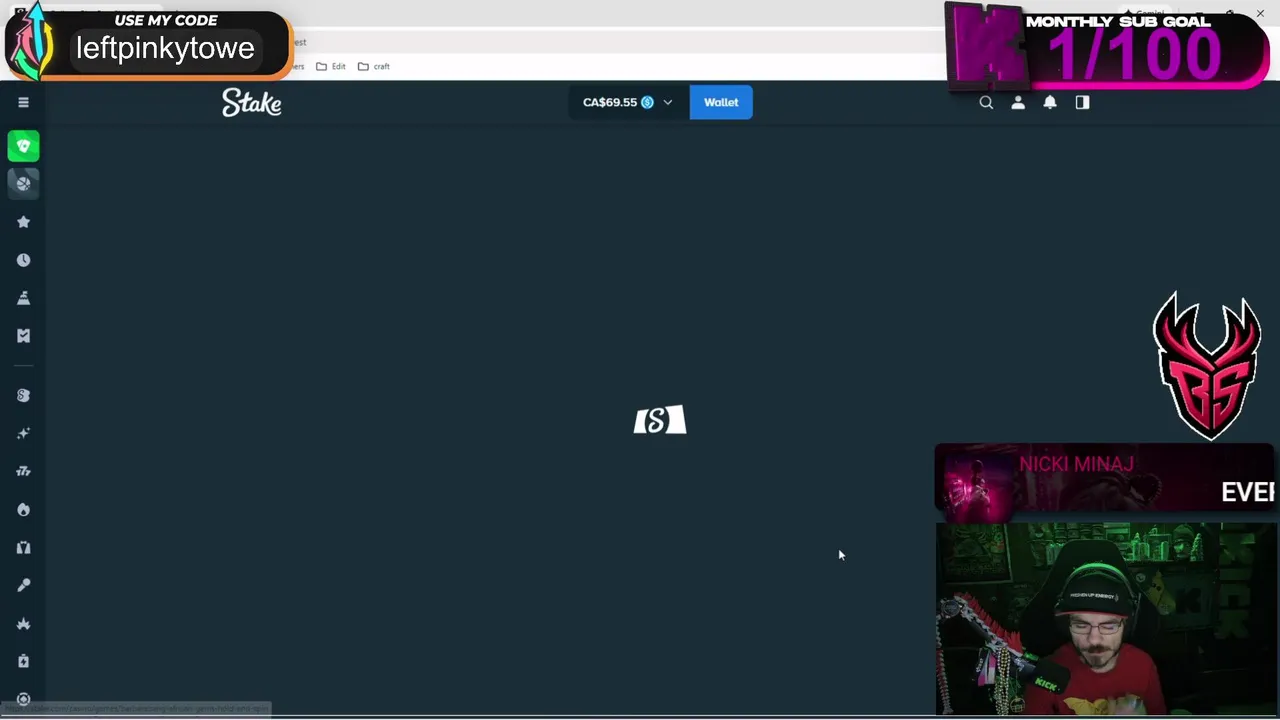This screenshot has height=720, width=1280.
Task: Click the BS devil logo overlay
Action: (x=1207, y=366)
